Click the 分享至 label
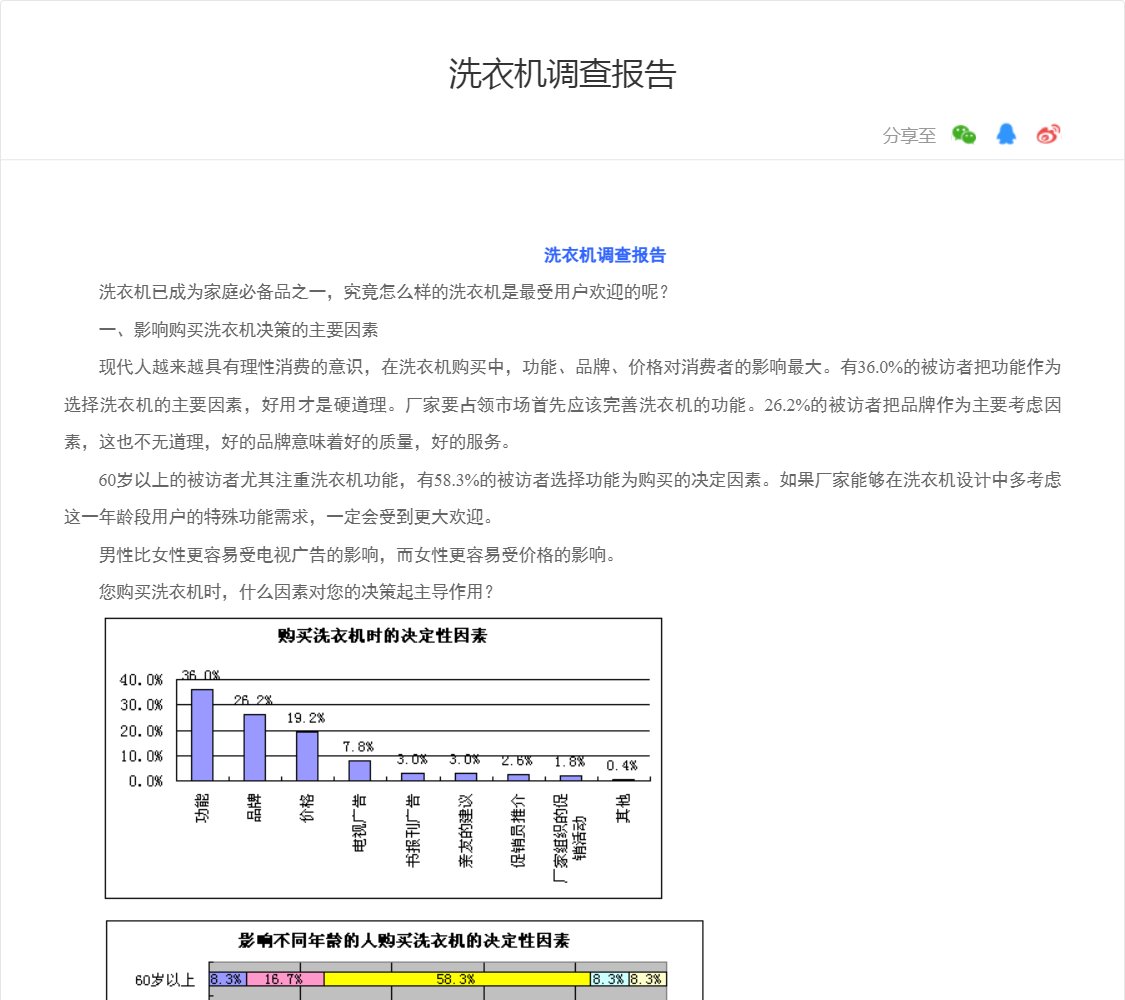The width and height of the screenshot is (1125, 1000). pos(909,136)
